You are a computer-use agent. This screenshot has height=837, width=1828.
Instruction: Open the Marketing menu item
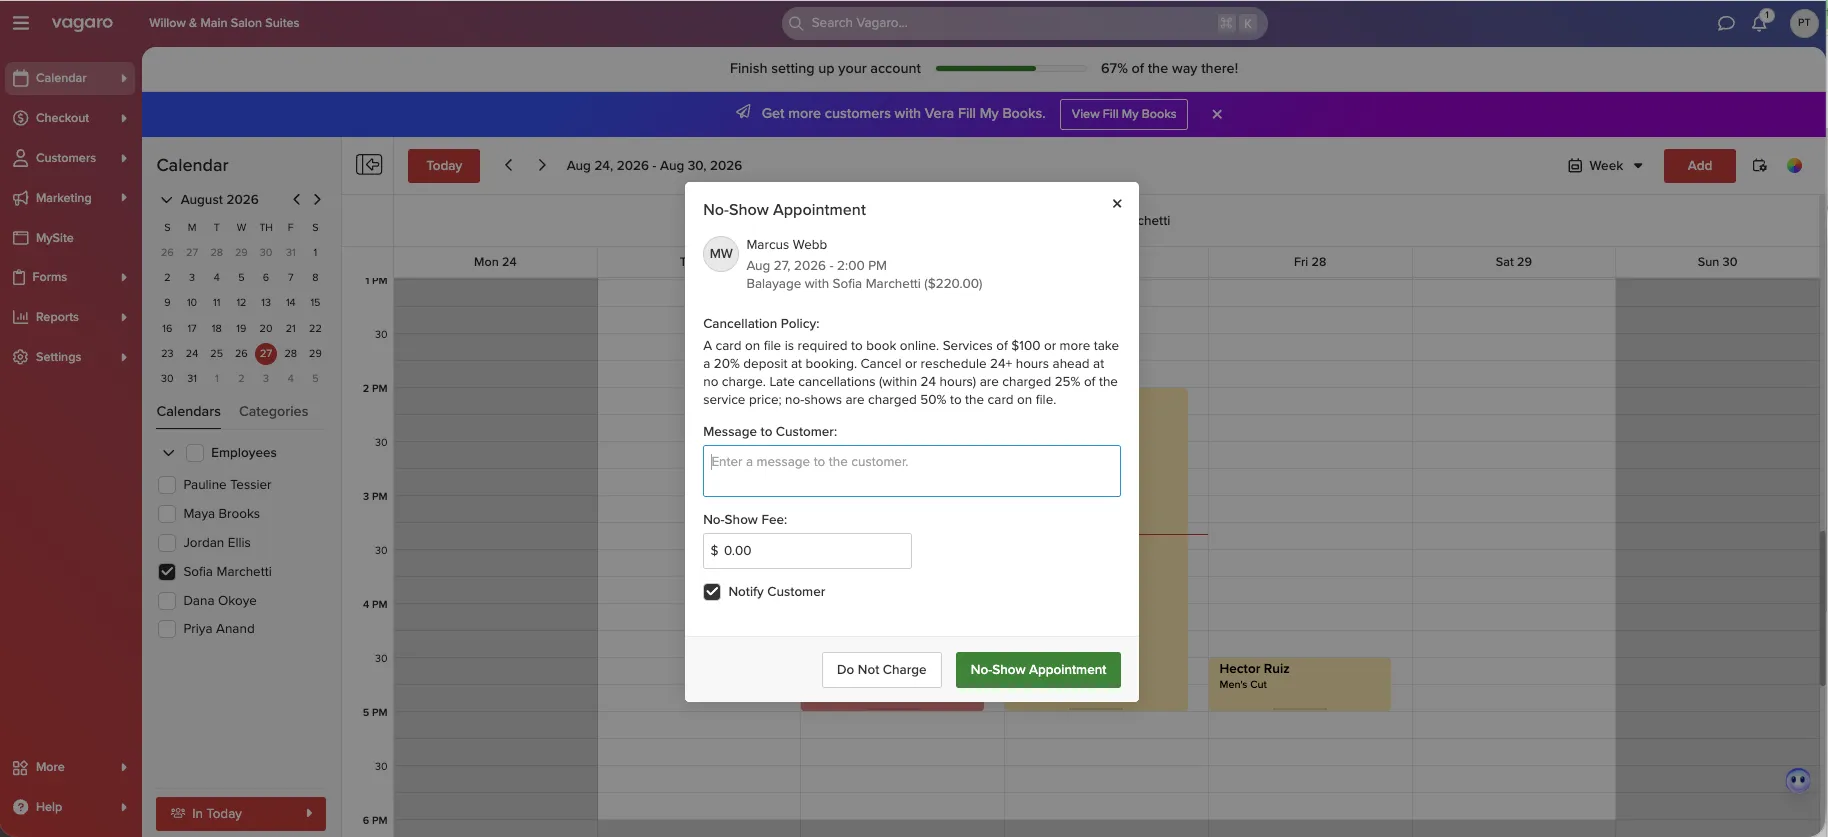[70, 198]
